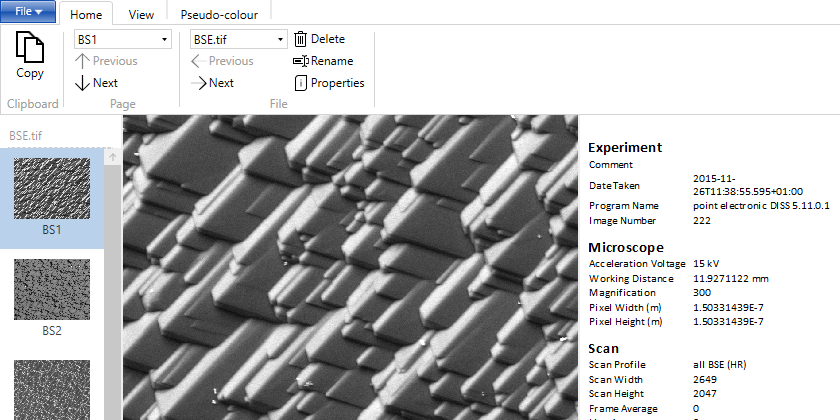The image size is (840, 420).
Task: Go to Next page arrow
Action: tap(83, 83)
